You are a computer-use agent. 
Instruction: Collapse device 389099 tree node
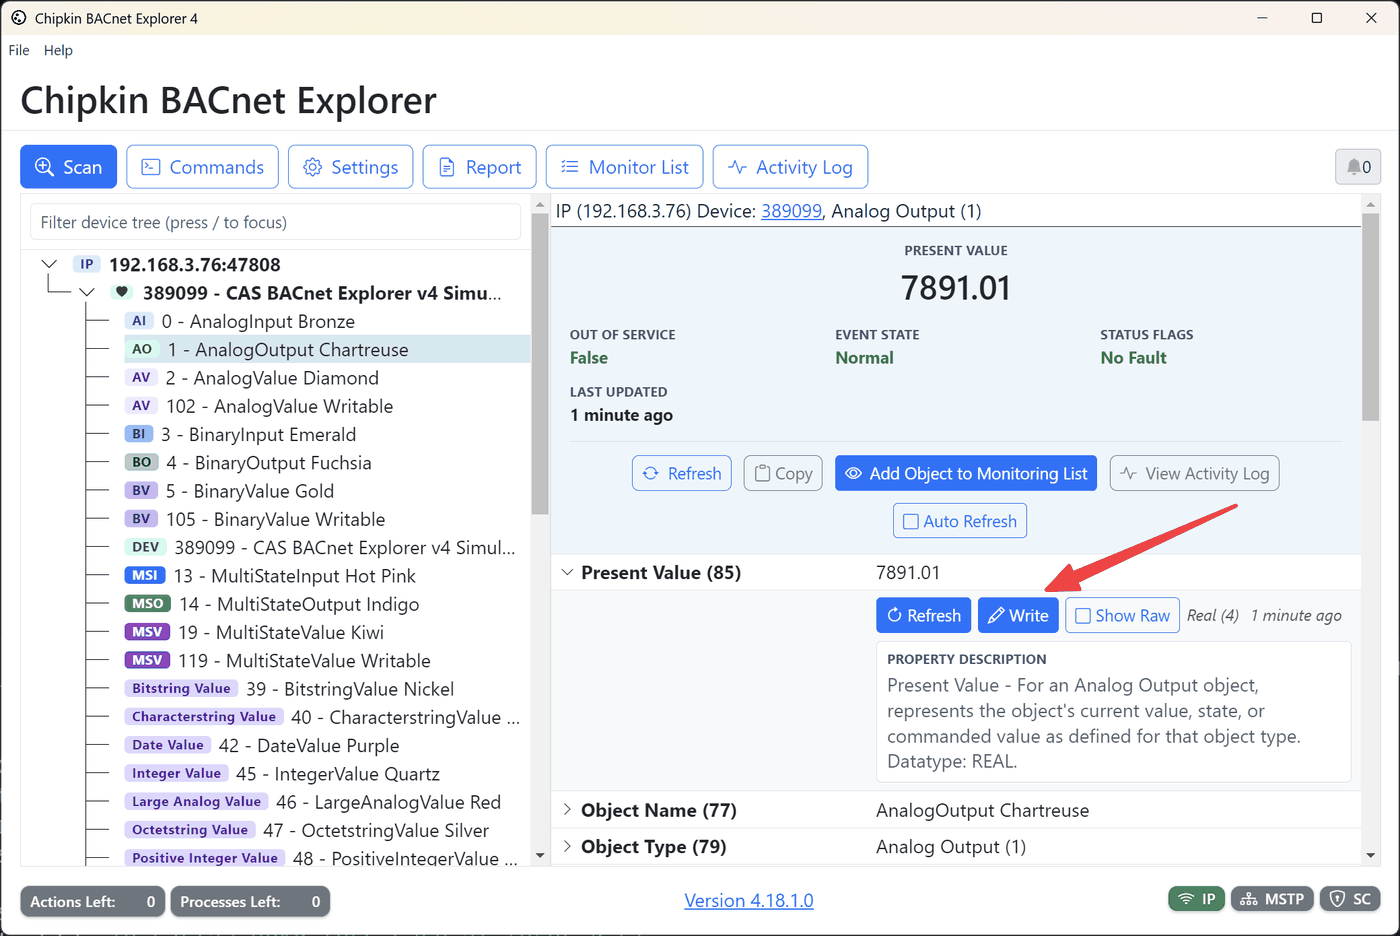click(87, 293)
